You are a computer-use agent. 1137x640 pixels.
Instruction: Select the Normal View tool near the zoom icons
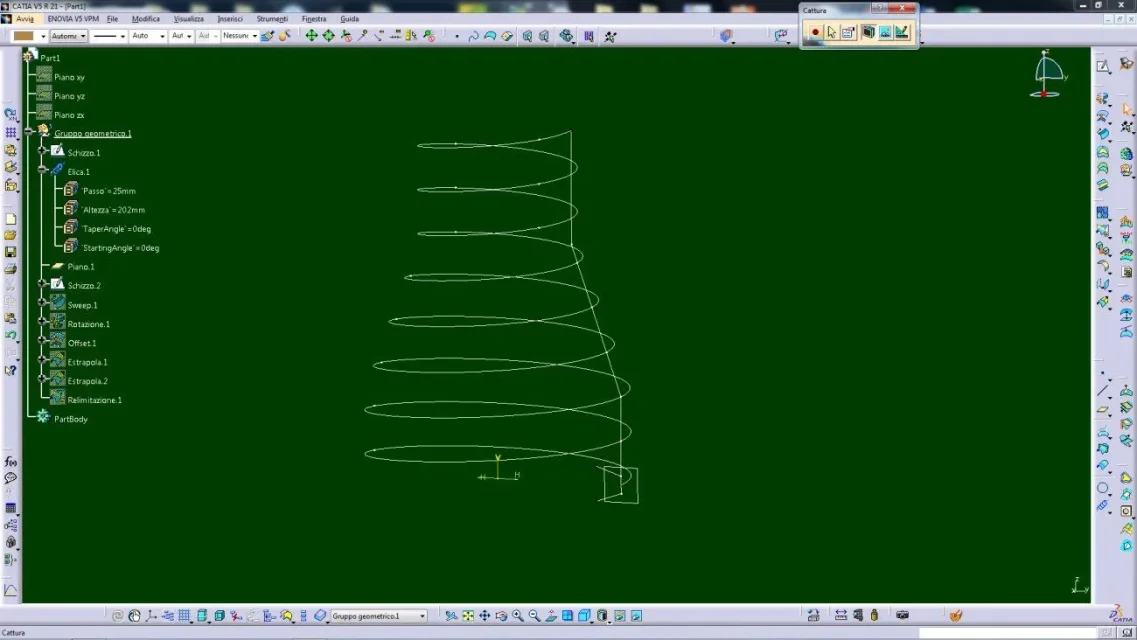[551, 615]
